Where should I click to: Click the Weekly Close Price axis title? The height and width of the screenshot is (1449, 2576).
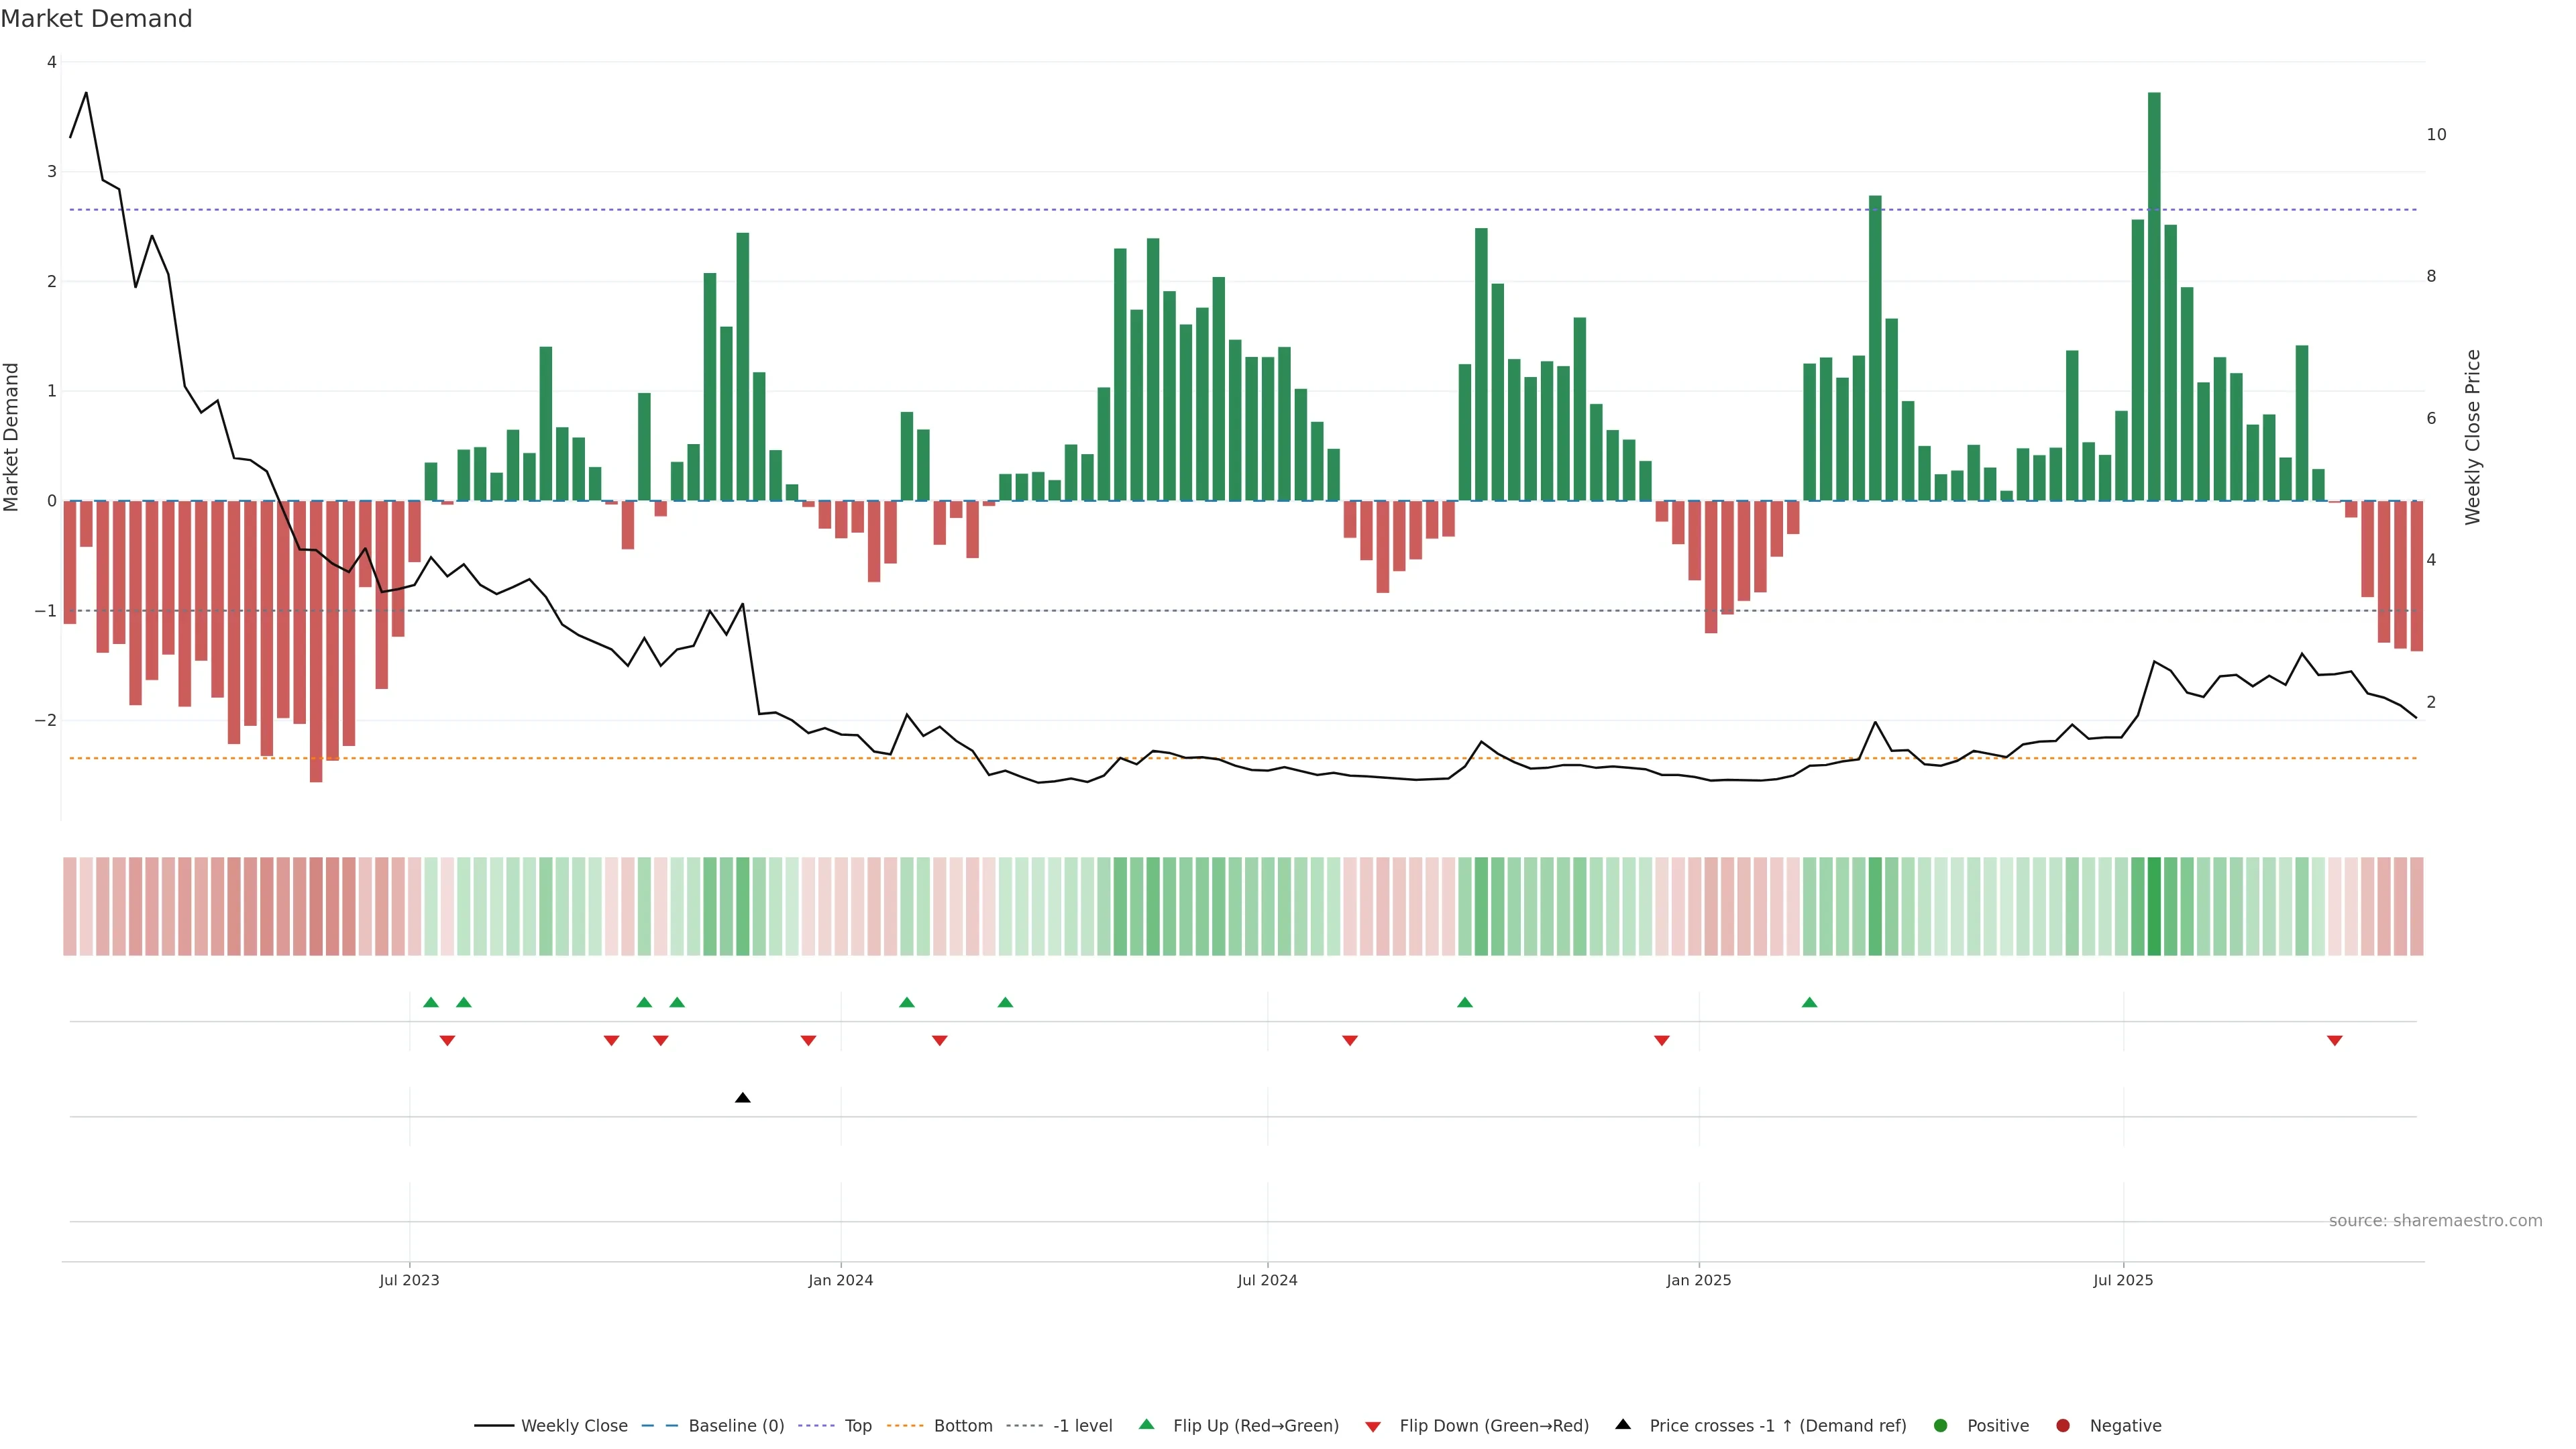pos(2473,437)
